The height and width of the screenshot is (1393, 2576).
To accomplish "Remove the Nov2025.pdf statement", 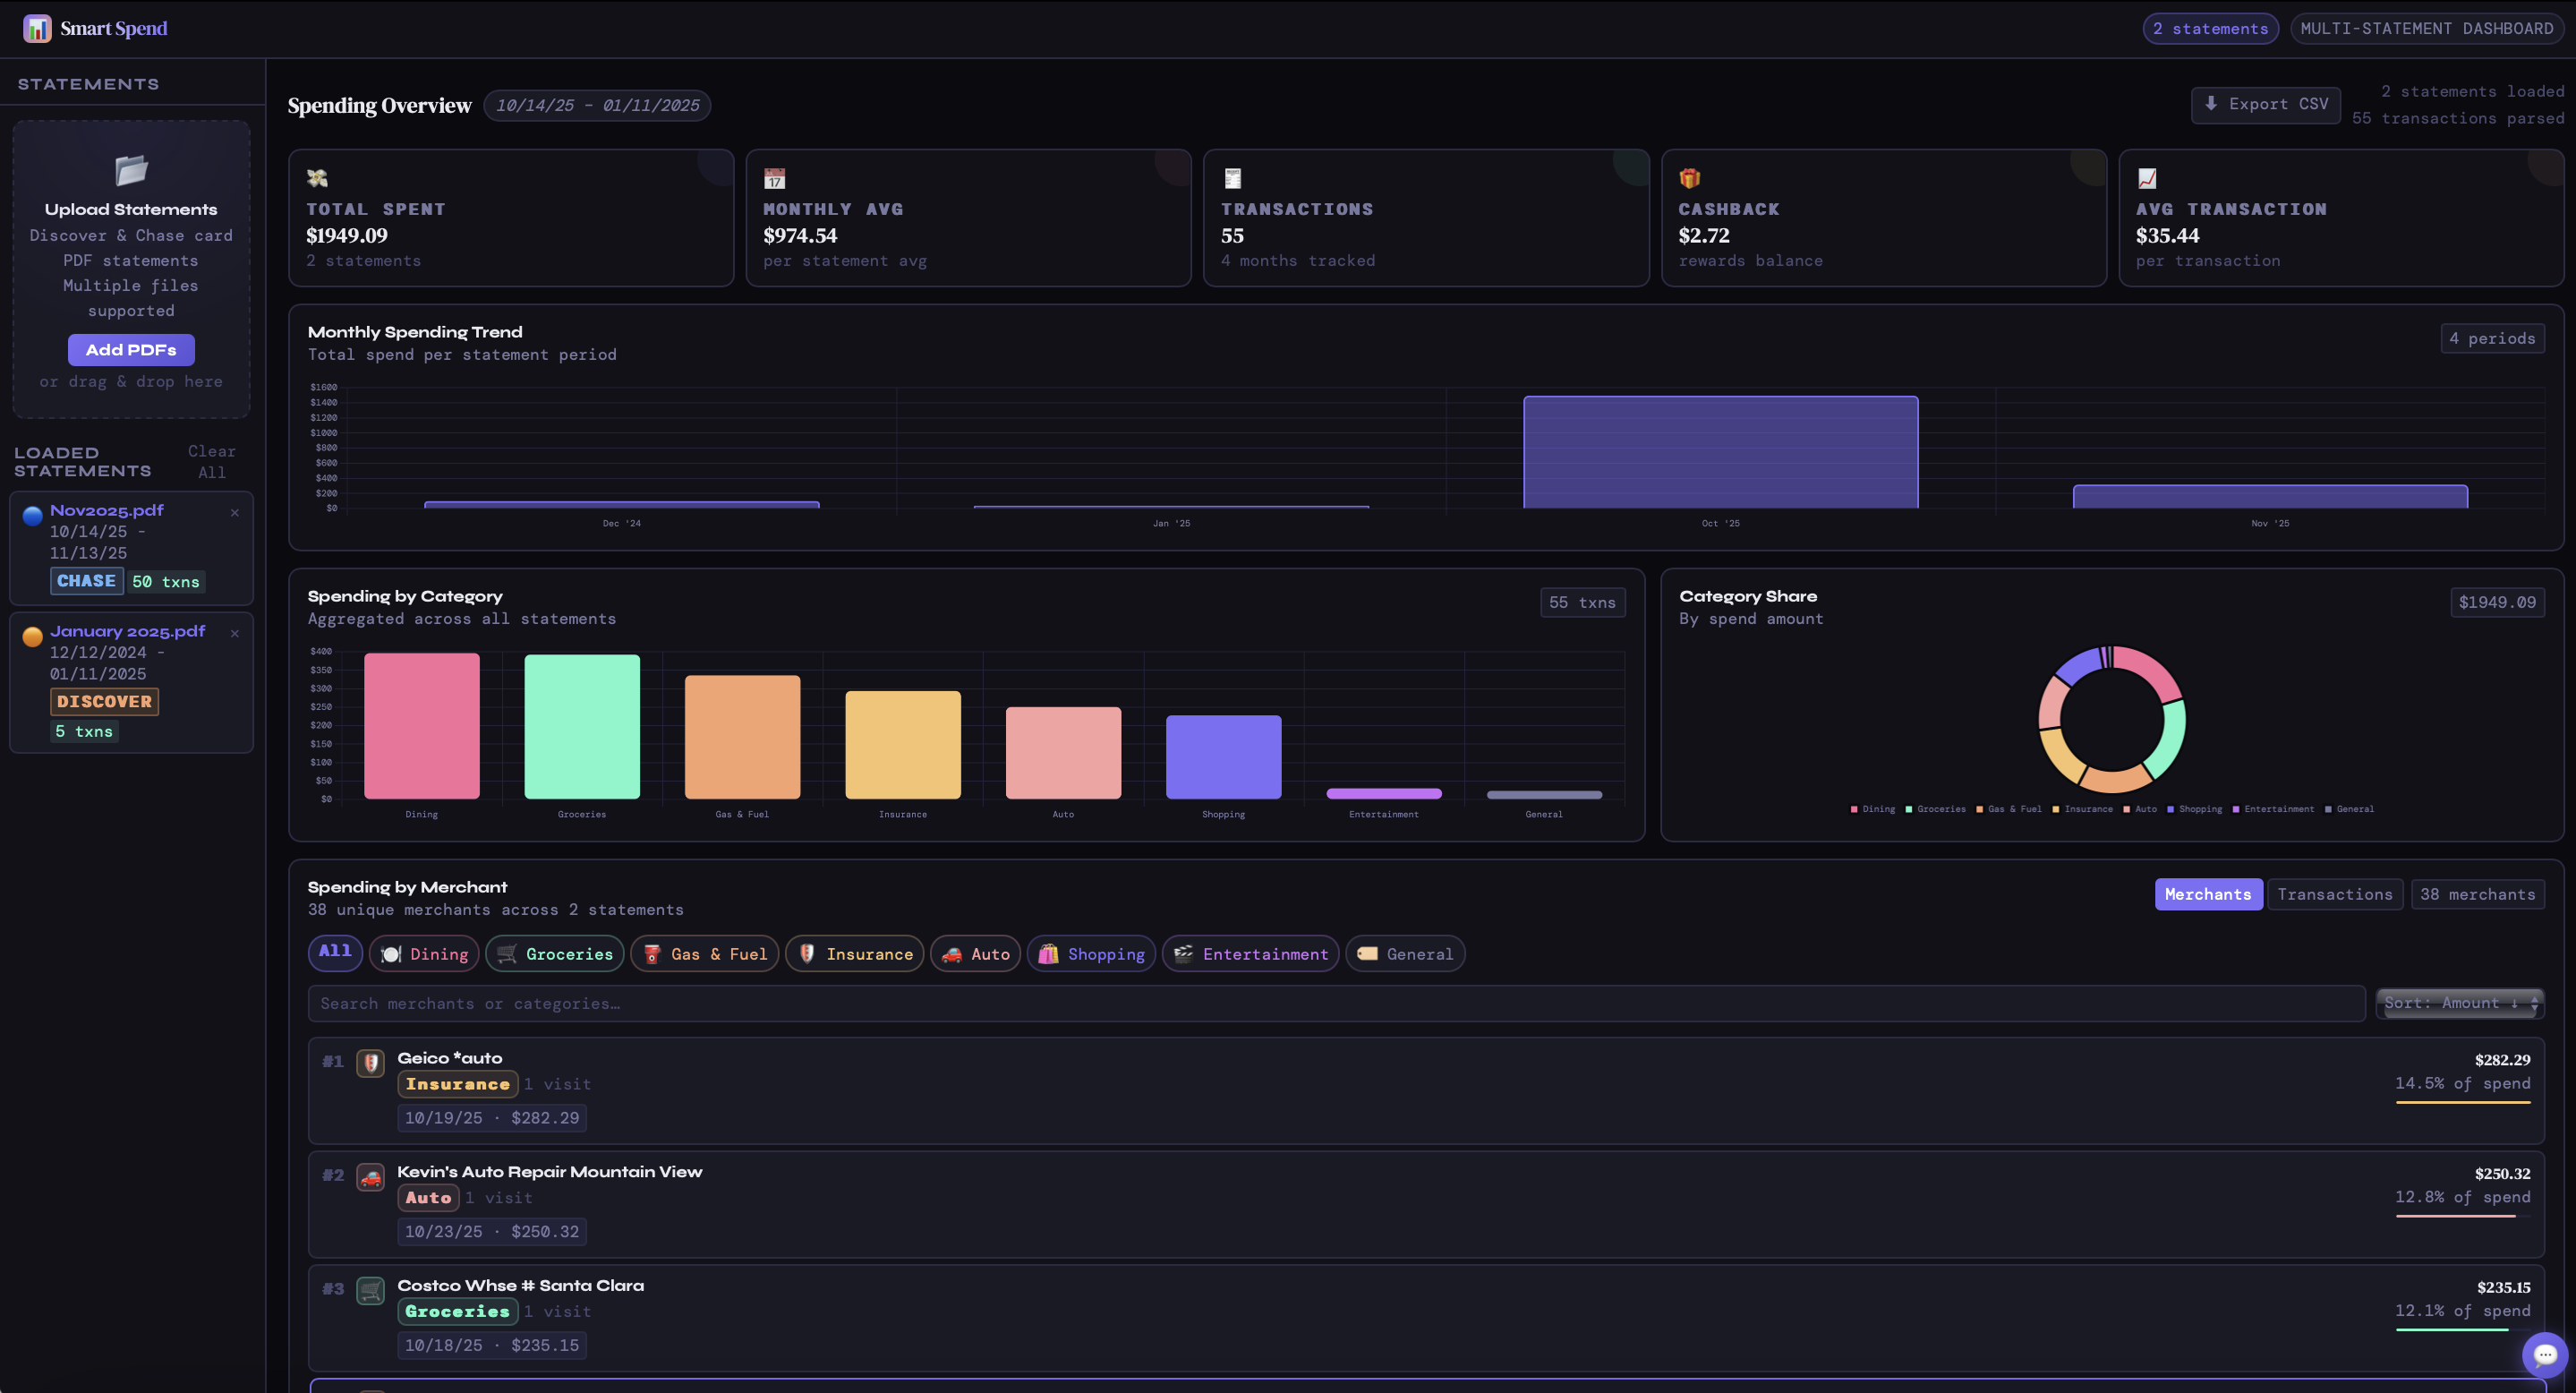I will point(235,513).
